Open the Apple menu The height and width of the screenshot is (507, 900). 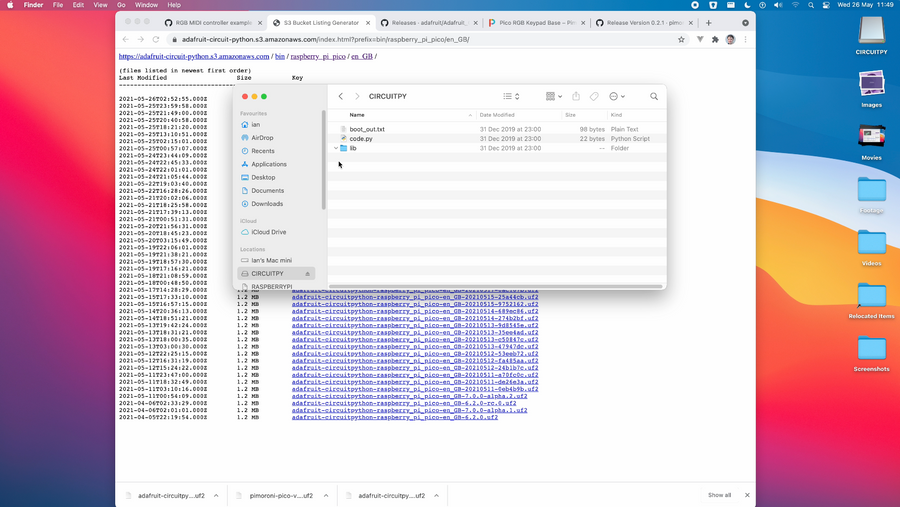(x=10, y=5)
